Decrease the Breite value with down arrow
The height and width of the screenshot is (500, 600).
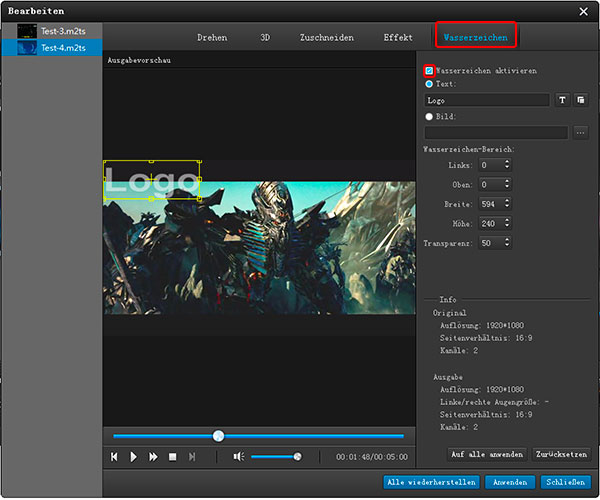coord(507,207)
